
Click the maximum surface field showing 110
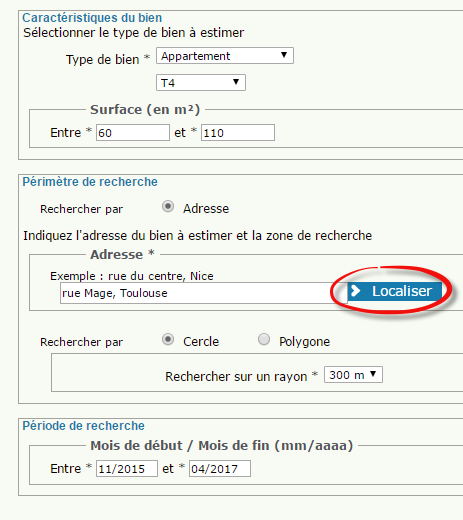coord(238,133)
